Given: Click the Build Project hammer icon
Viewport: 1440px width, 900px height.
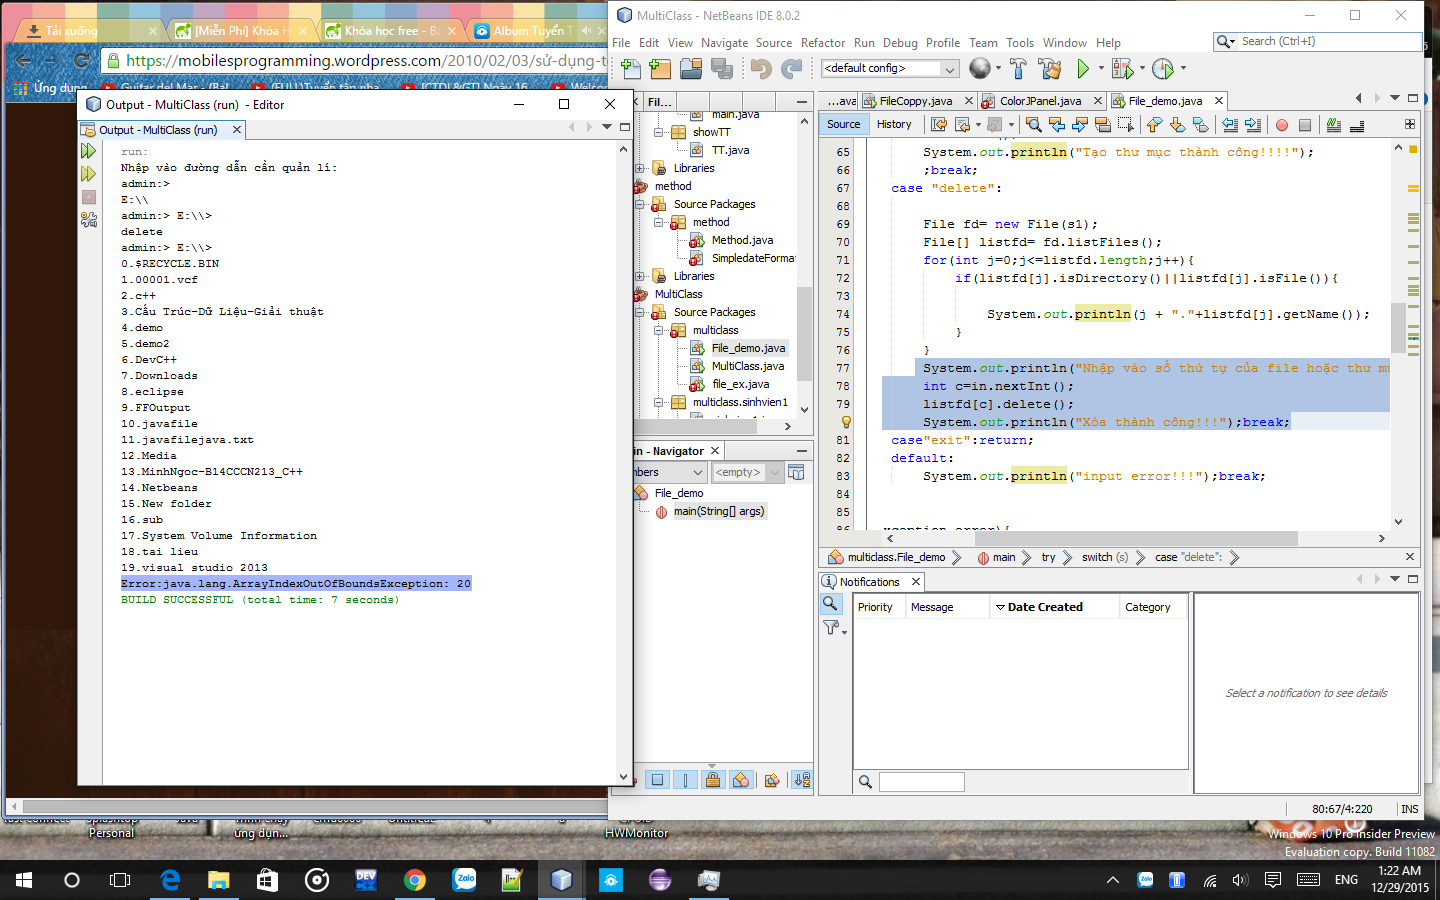Looking at the screenshot, I should (x=1018, y=68).
